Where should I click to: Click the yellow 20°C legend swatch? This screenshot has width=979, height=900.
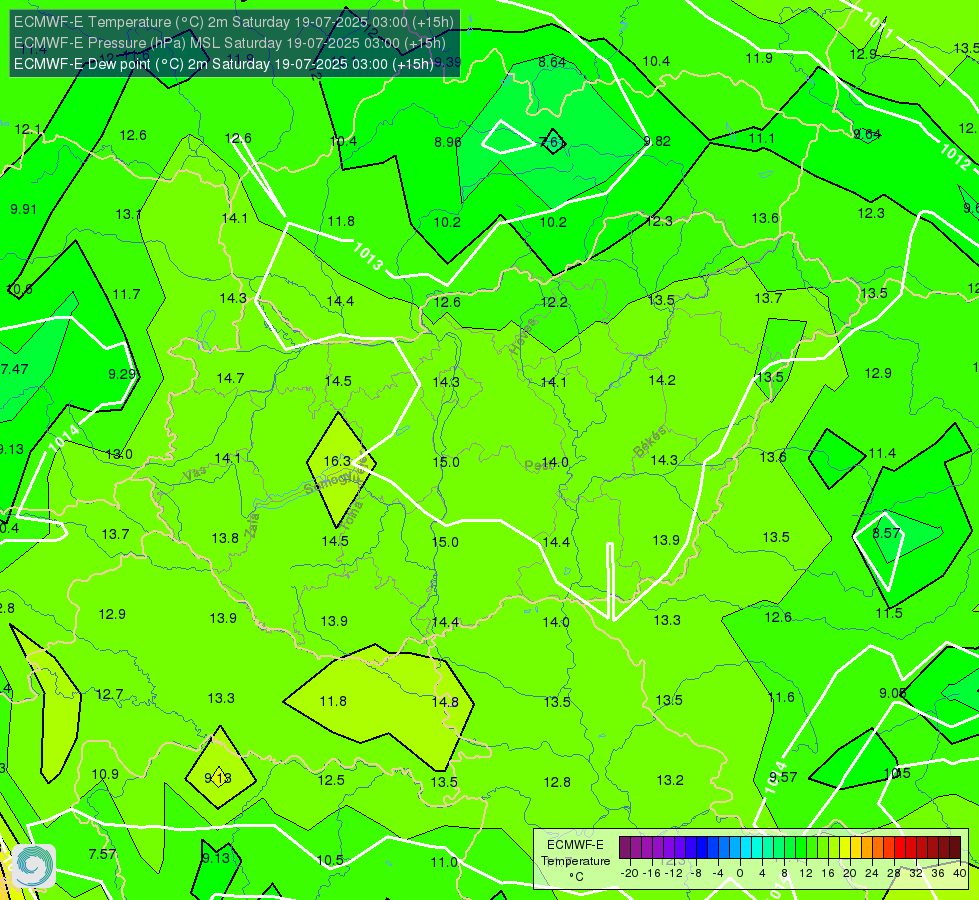pyautogui.click(x=845, y=848)
